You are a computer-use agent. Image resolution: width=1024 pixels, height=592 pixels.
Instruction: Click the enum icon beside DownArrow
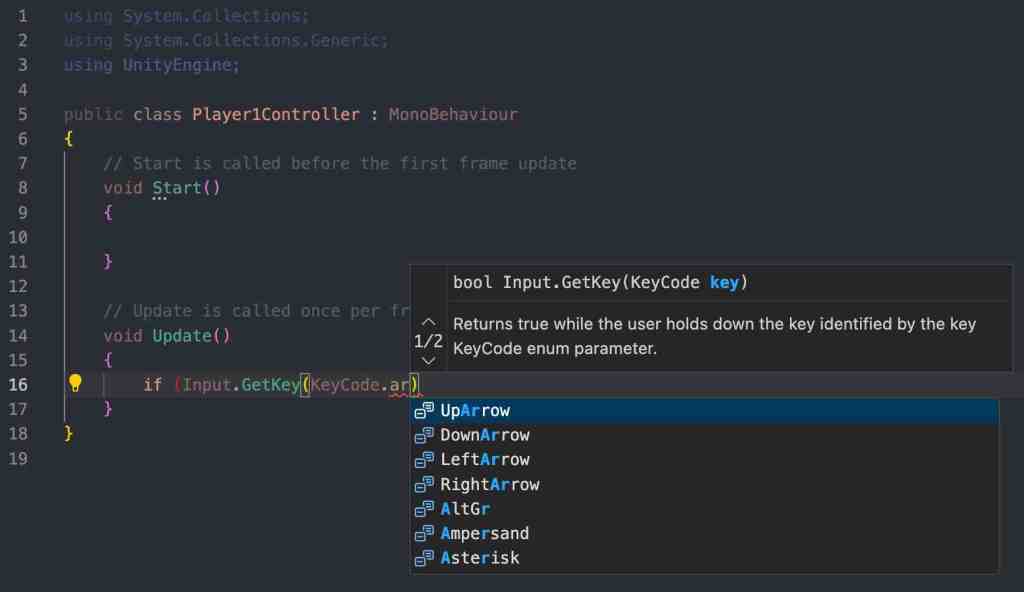pos(424,436)
